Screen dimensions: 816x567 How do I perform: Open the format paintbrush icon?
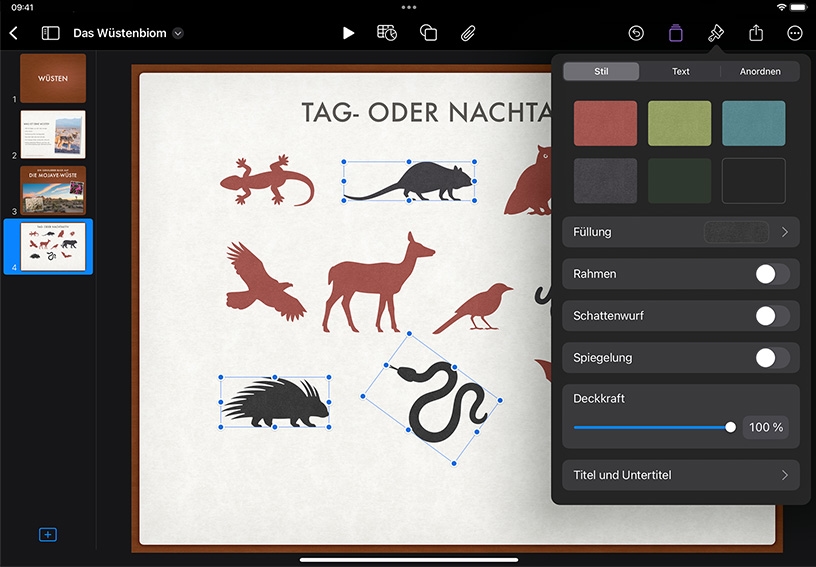click(x=716, y=33)
